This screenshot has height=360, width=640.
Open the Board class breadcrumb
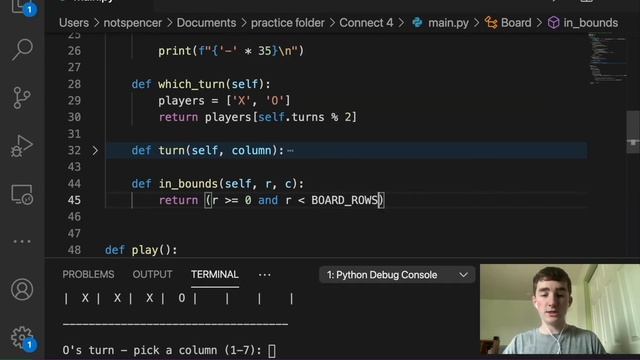(x=508, y=23)
